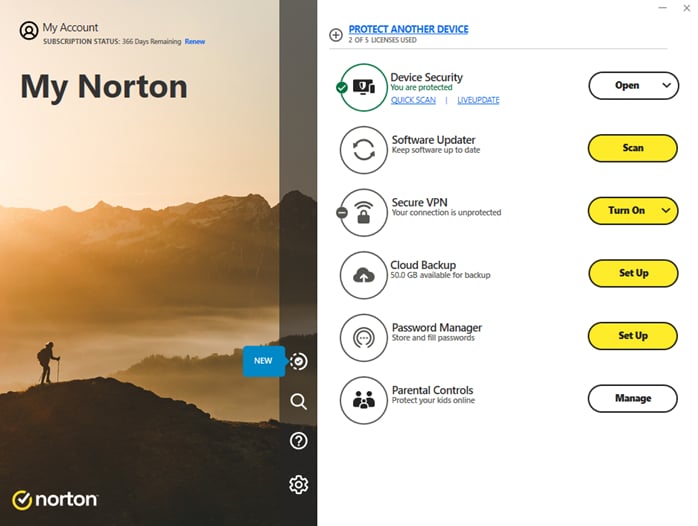Viewport: 698px width, 526px height.
Task: Open the search magnifier in sidebar
Action: 298,401
